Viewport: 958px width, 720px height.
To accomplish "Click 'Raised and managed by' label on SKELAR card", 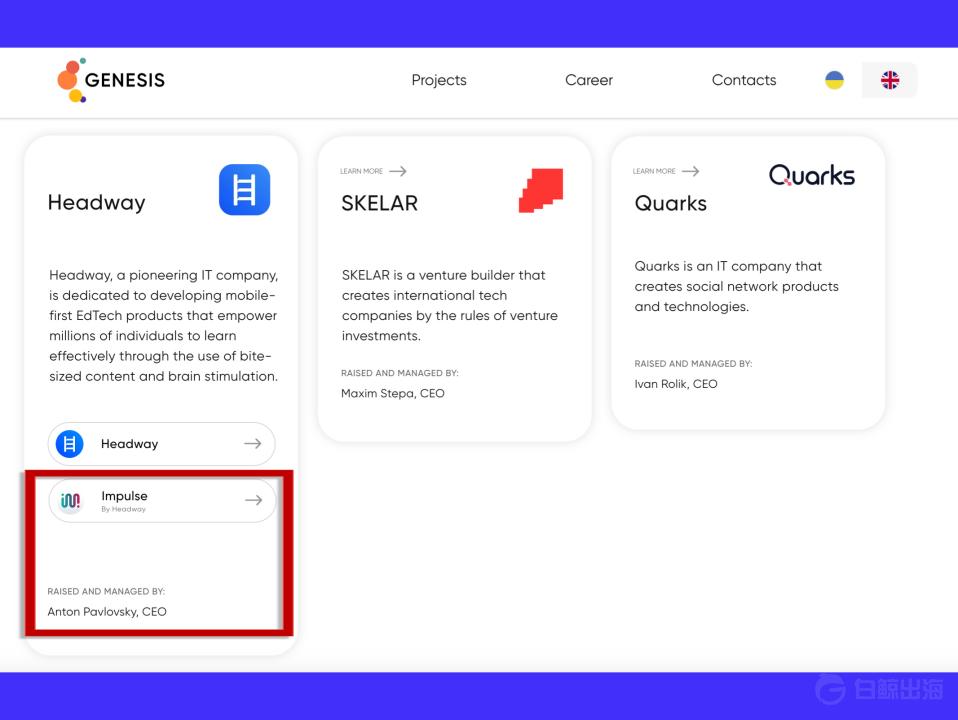I will coord(400,373).
